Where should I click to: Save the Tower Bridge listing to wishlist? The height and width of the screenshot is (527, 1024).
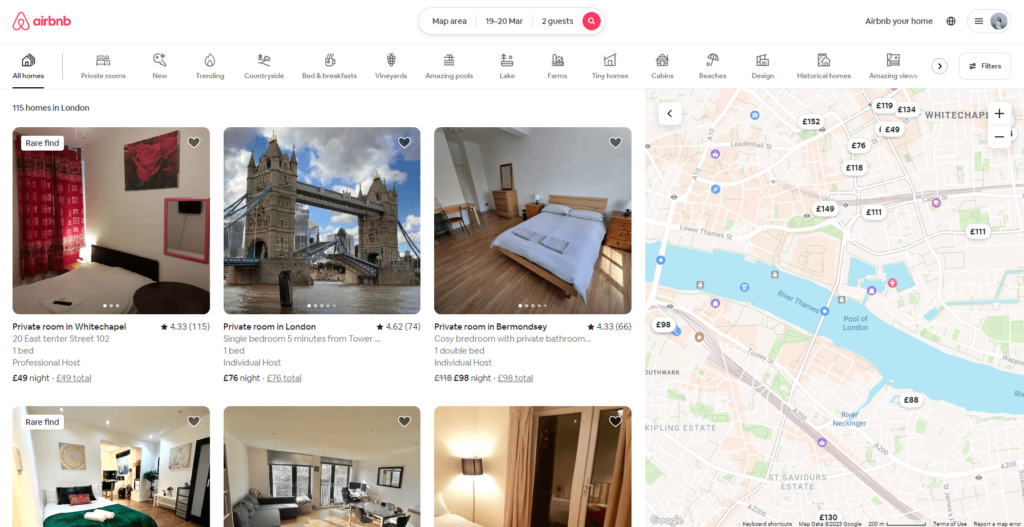pyautogui.click(x=405, y=142)
